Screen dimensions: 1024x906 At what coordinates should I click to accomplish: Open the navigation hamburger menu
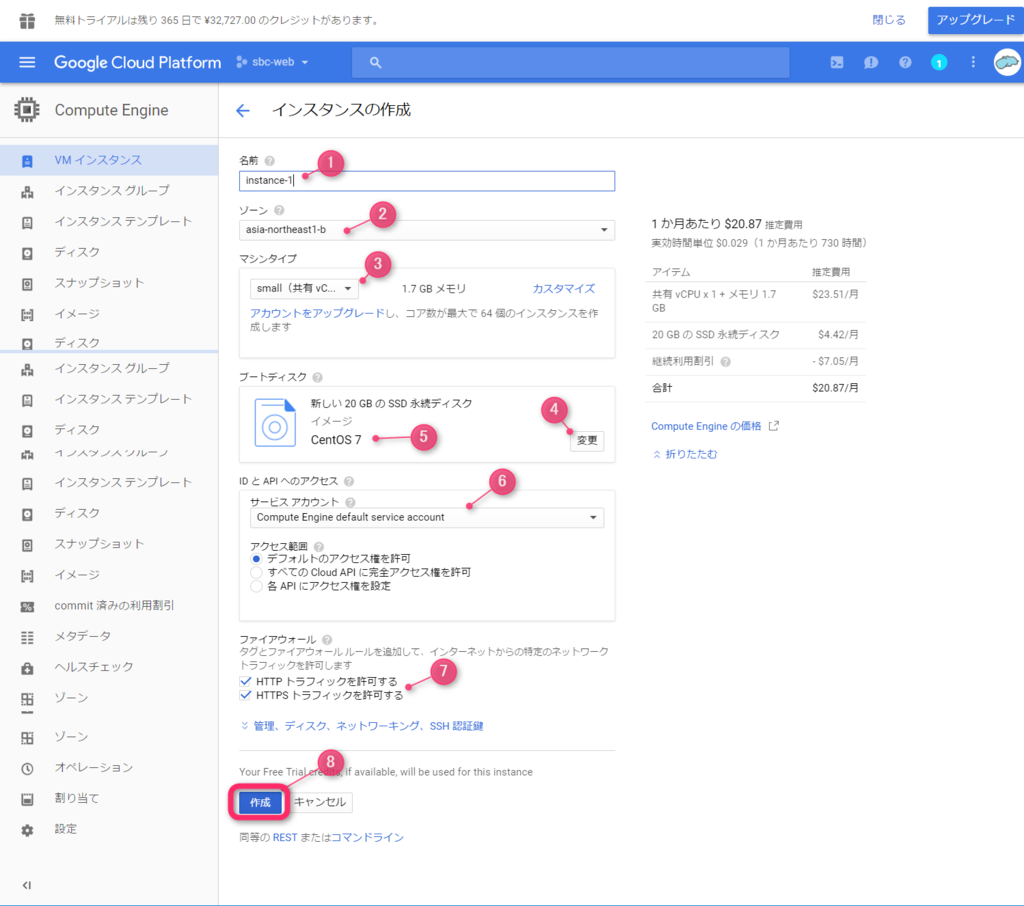coord(27,62)
